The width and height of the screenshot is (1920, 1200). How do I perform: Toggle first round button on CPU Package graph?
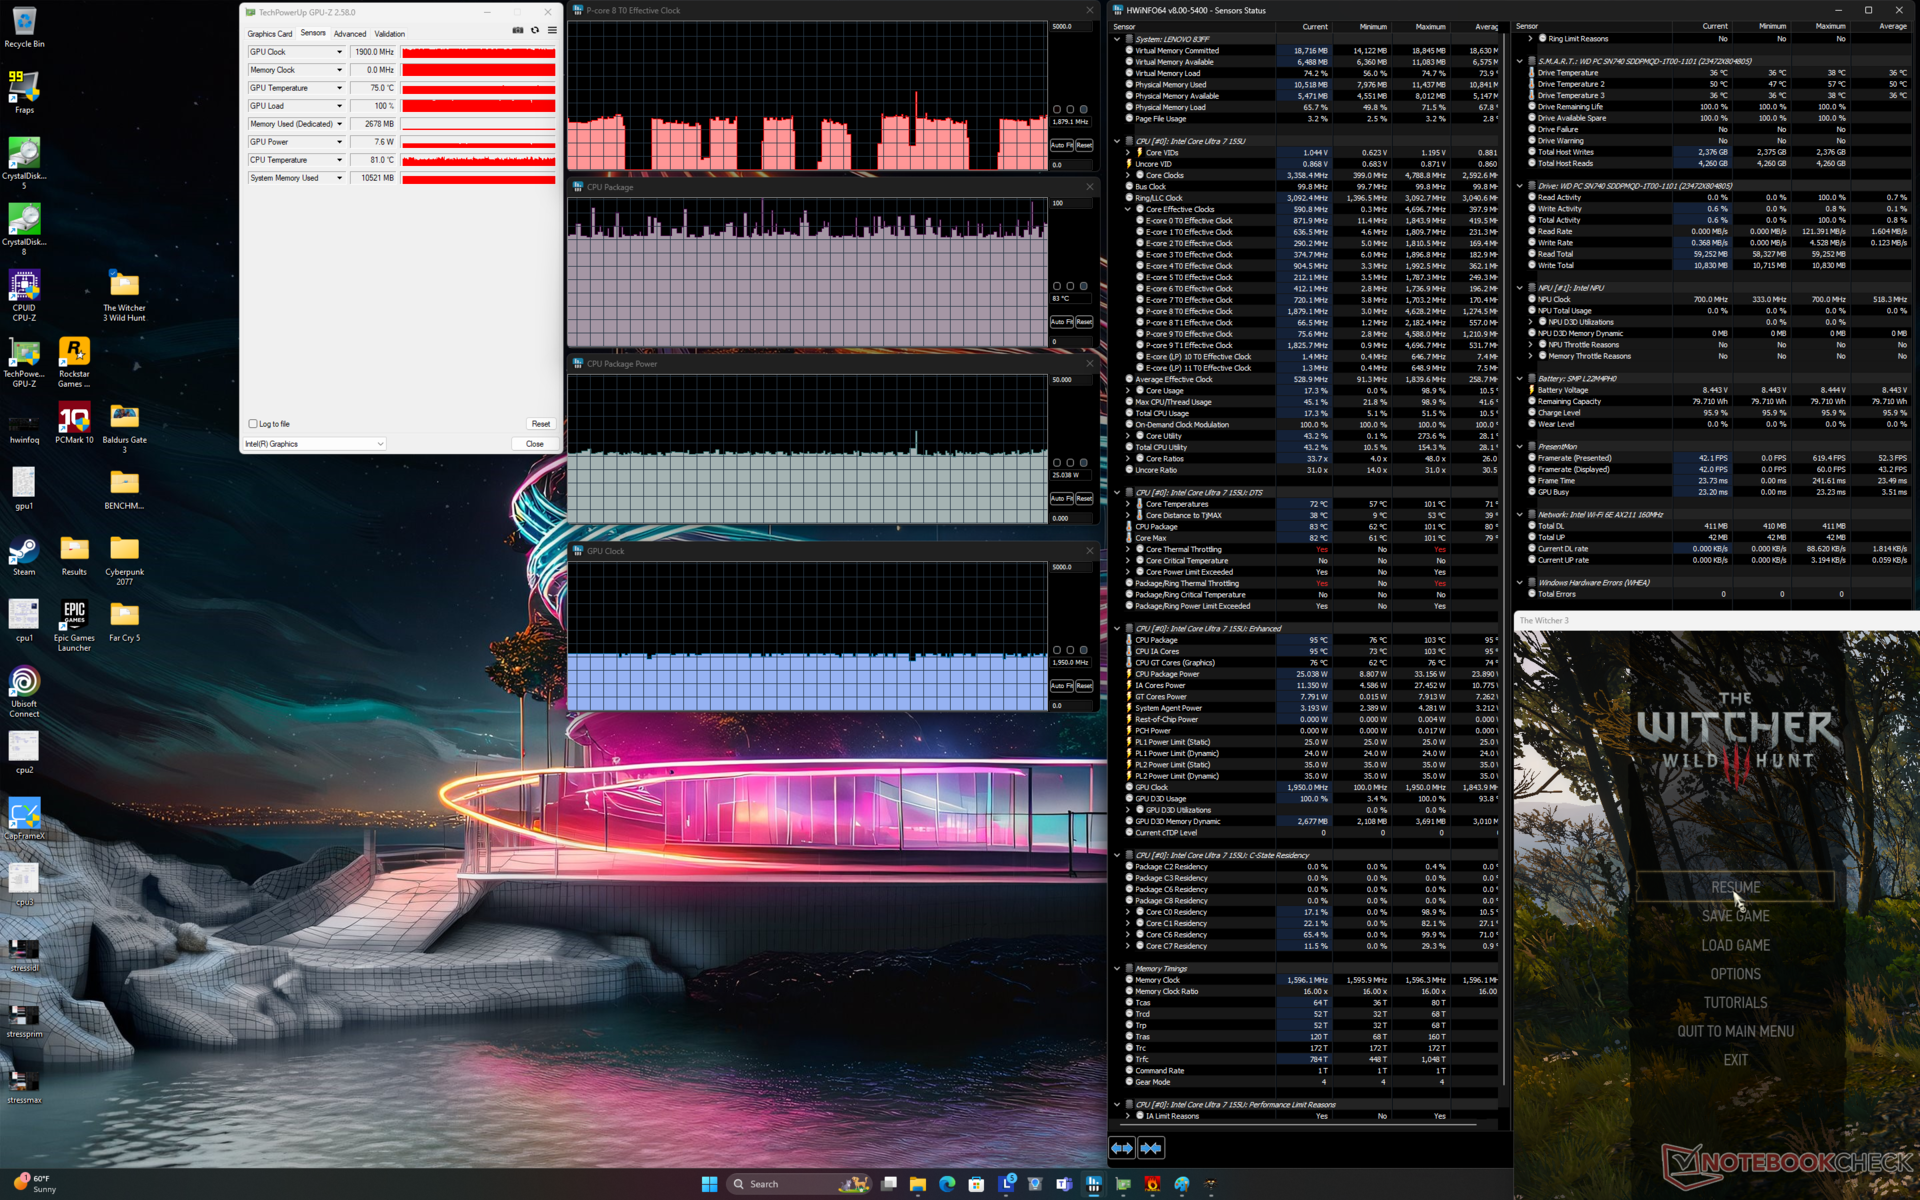1057,286
